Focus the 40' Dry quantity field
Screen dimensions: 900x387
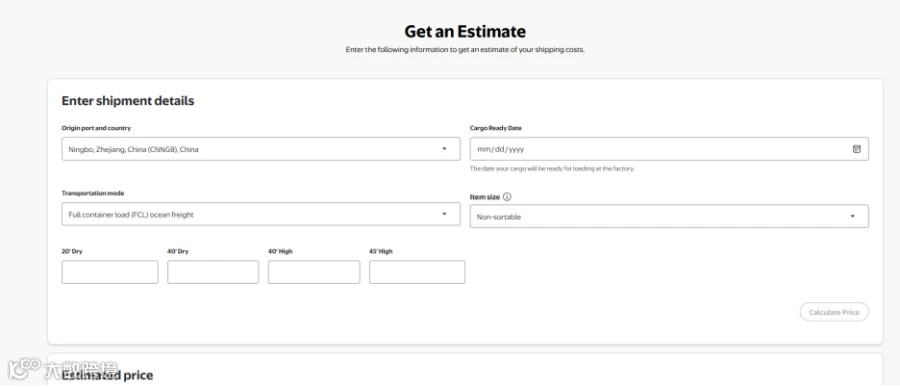213,272
